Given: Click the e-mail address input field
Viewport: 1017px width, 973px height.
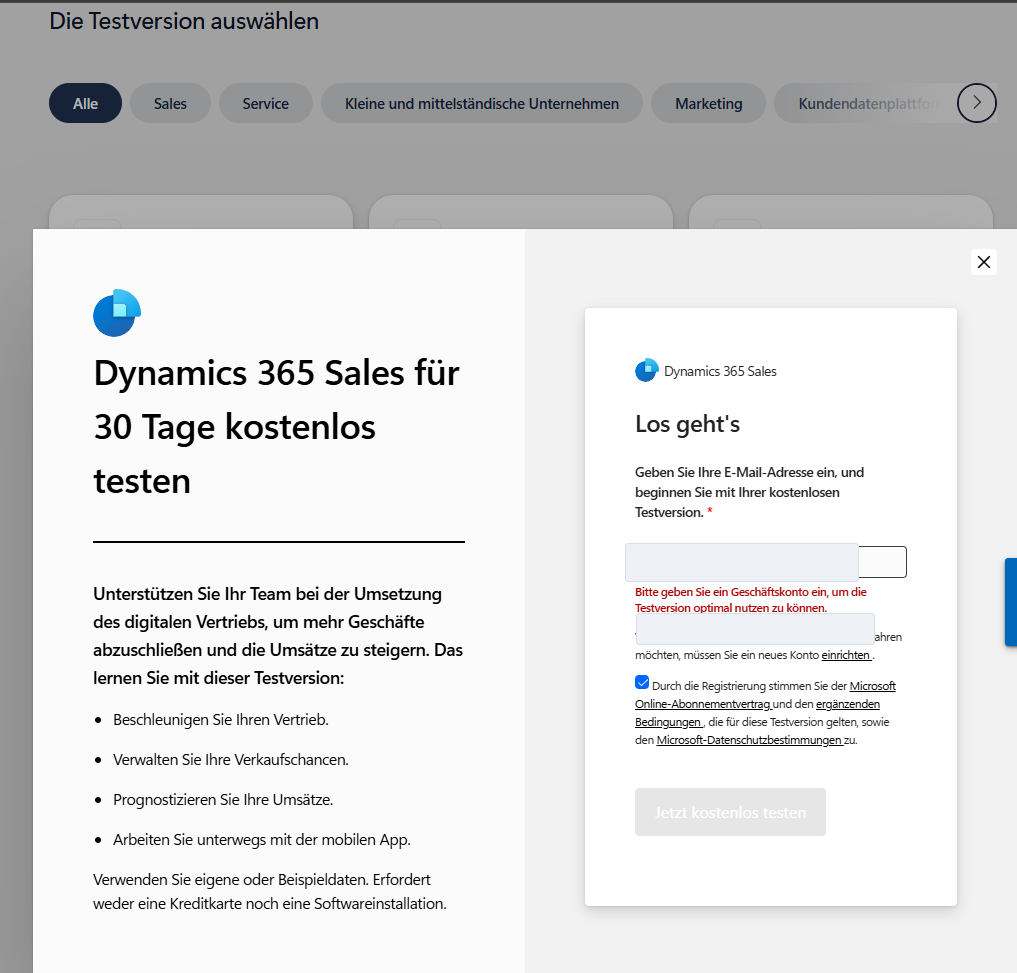Looking at the screenshot, I should pos(765,562).
